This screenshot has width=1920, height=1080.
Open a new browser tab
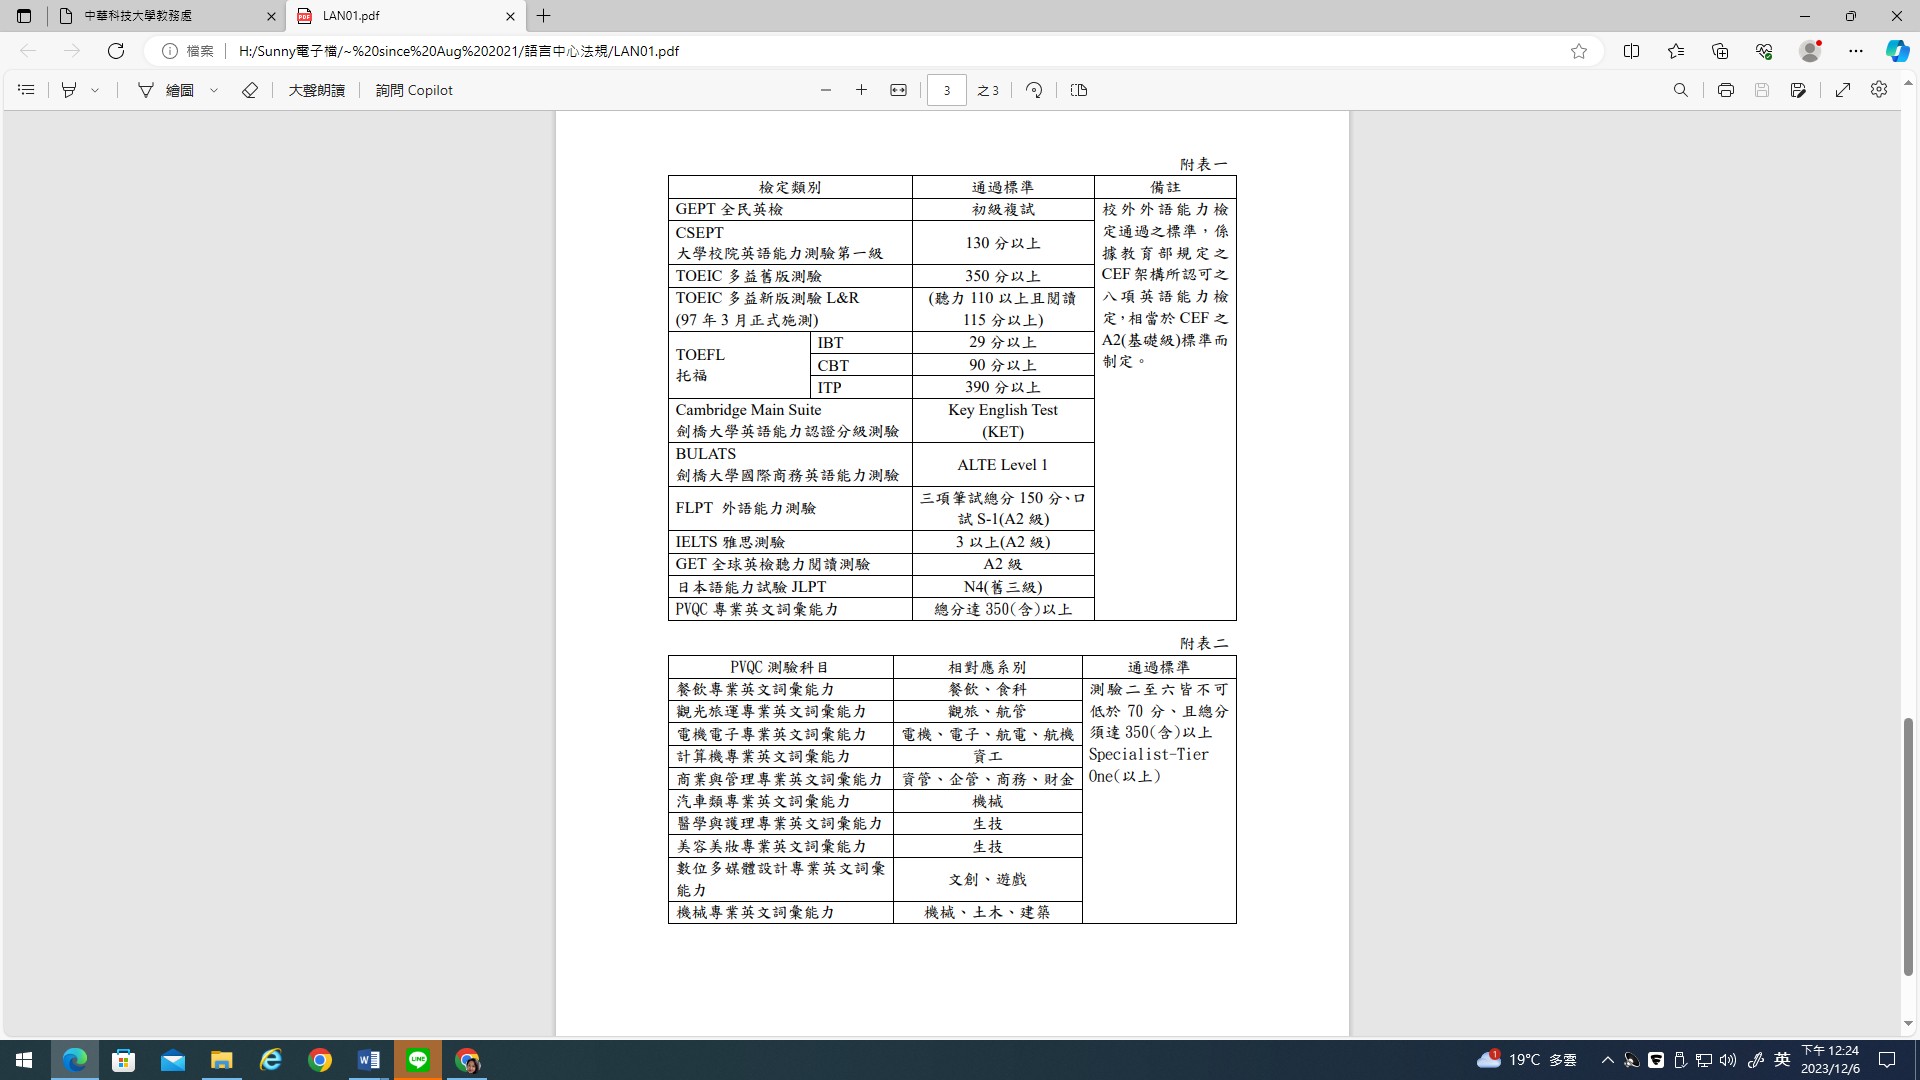[x=544, y=16]
